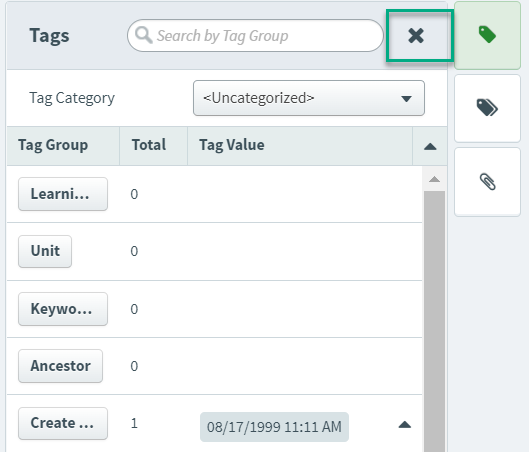
Task: Open the multiple tags sidebar icon
Action: coord(487,108)
